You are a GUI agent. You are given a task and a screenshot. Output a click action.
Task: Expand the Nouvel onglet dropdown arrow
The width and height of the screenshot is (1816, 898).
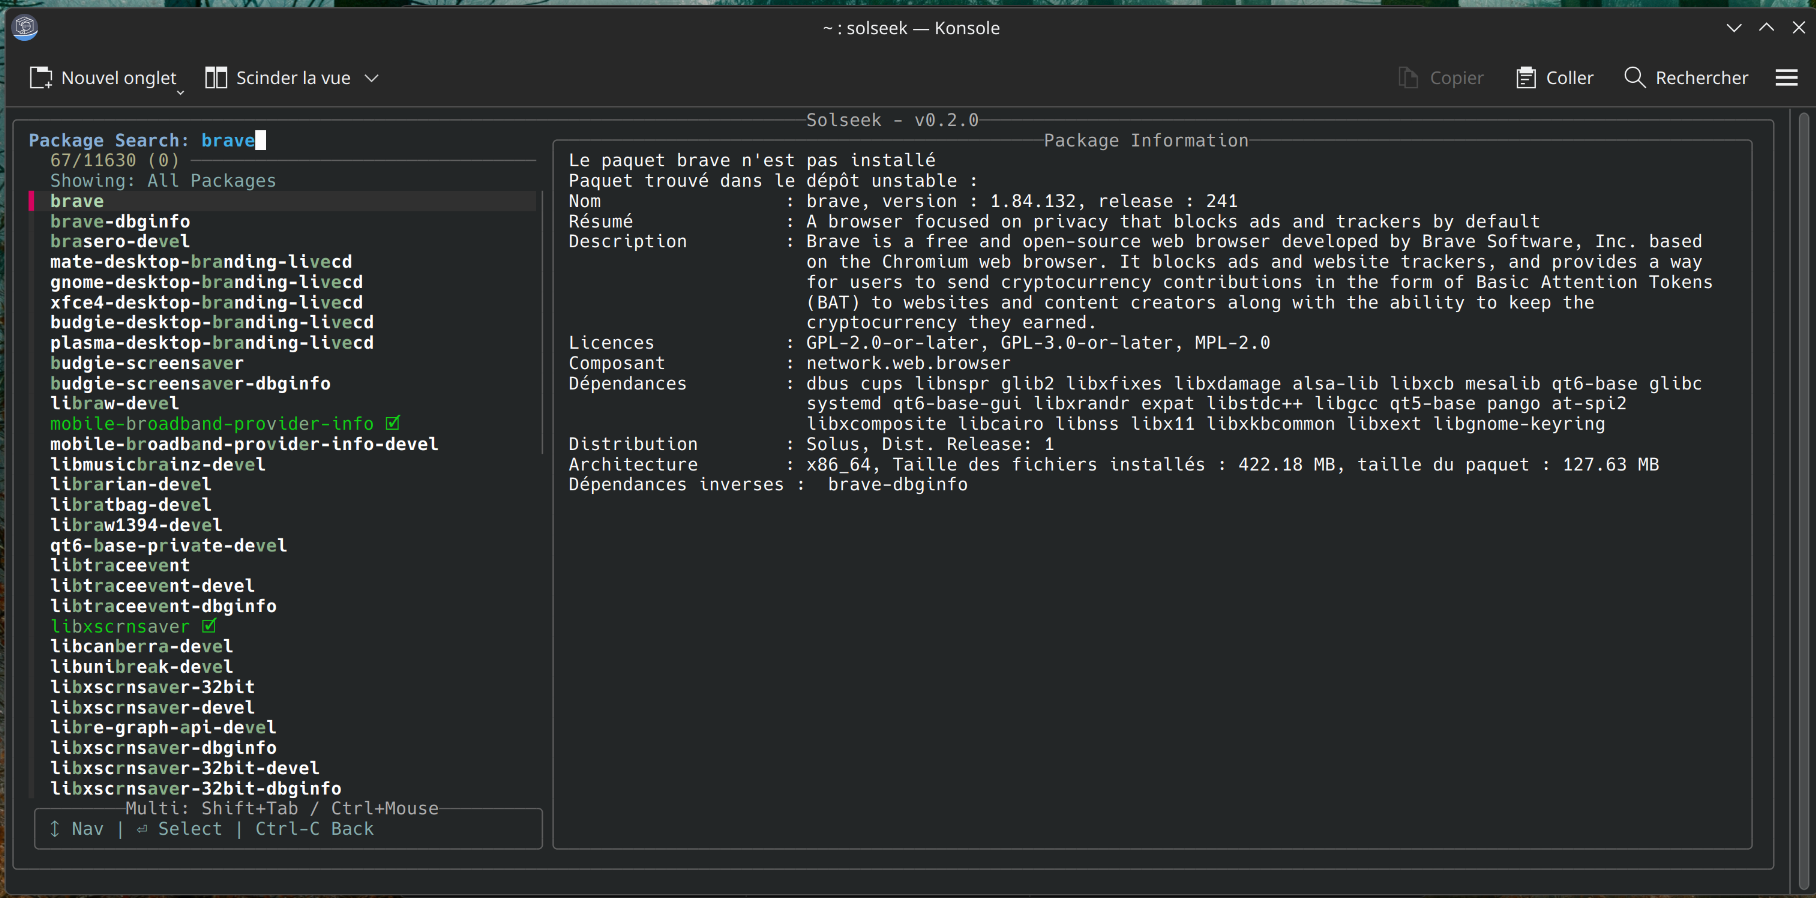[181, 92]
